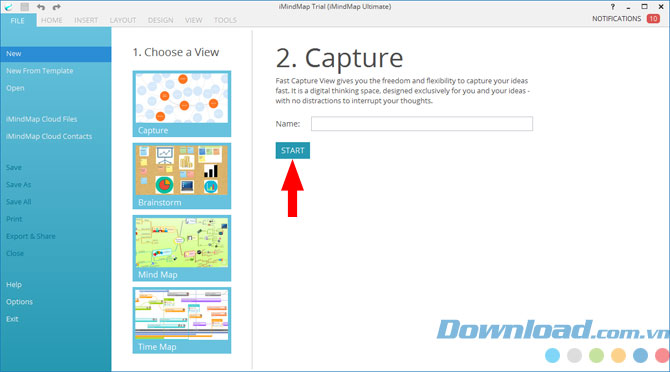The image size is (670, 372).
Task: Click the save icon in quick access bar
Action: [25, 7]
